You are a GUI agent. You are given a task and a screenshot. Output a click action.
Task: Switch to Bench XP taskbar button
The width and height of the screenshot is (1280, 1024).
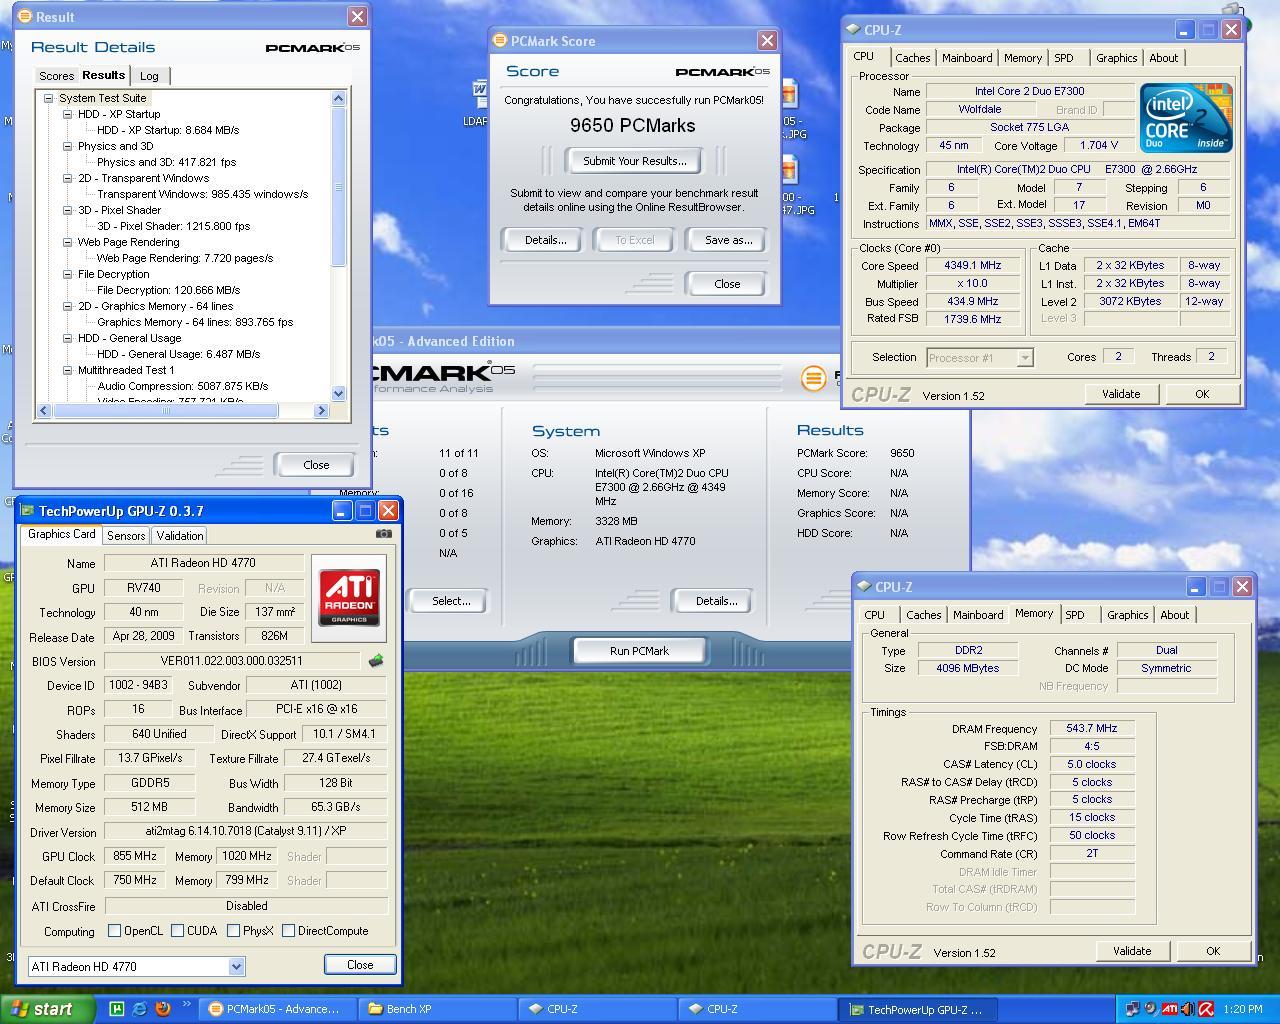click(x=437, y=1009)
